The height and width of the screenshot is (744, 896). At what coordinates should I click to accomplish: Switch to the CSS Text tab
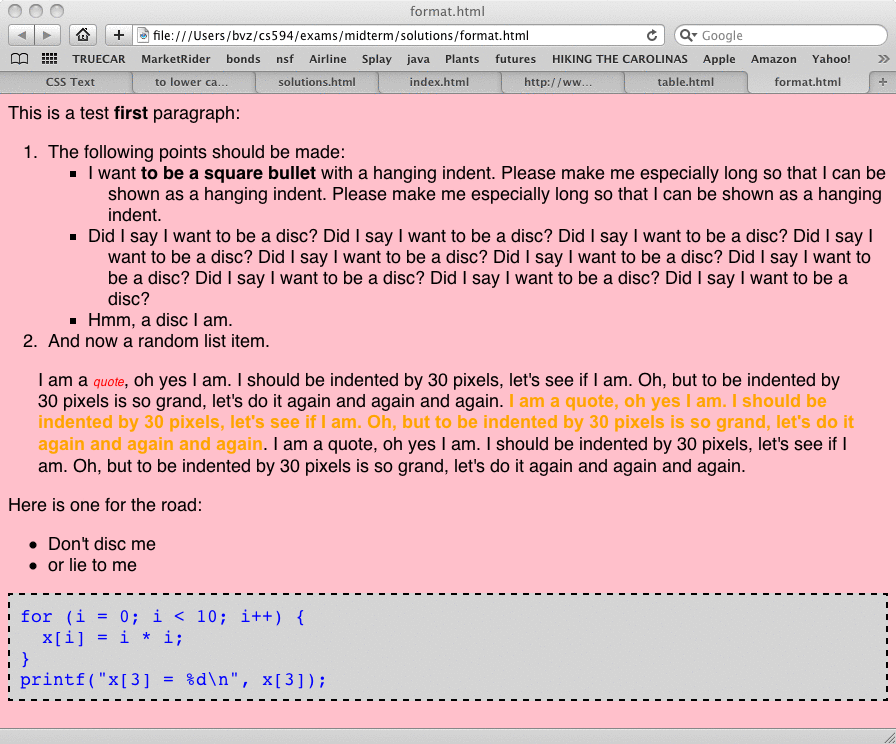point(70,82)
